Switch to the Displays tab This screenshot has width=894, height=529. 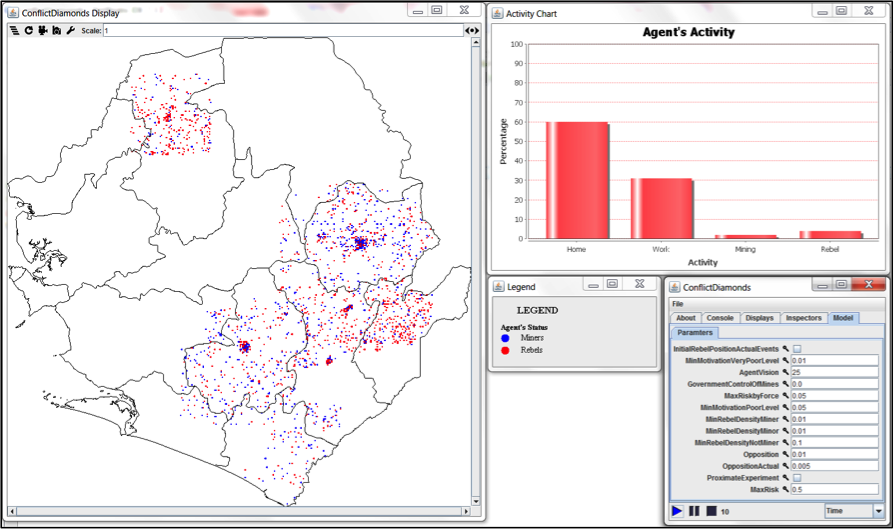point(759,318)
